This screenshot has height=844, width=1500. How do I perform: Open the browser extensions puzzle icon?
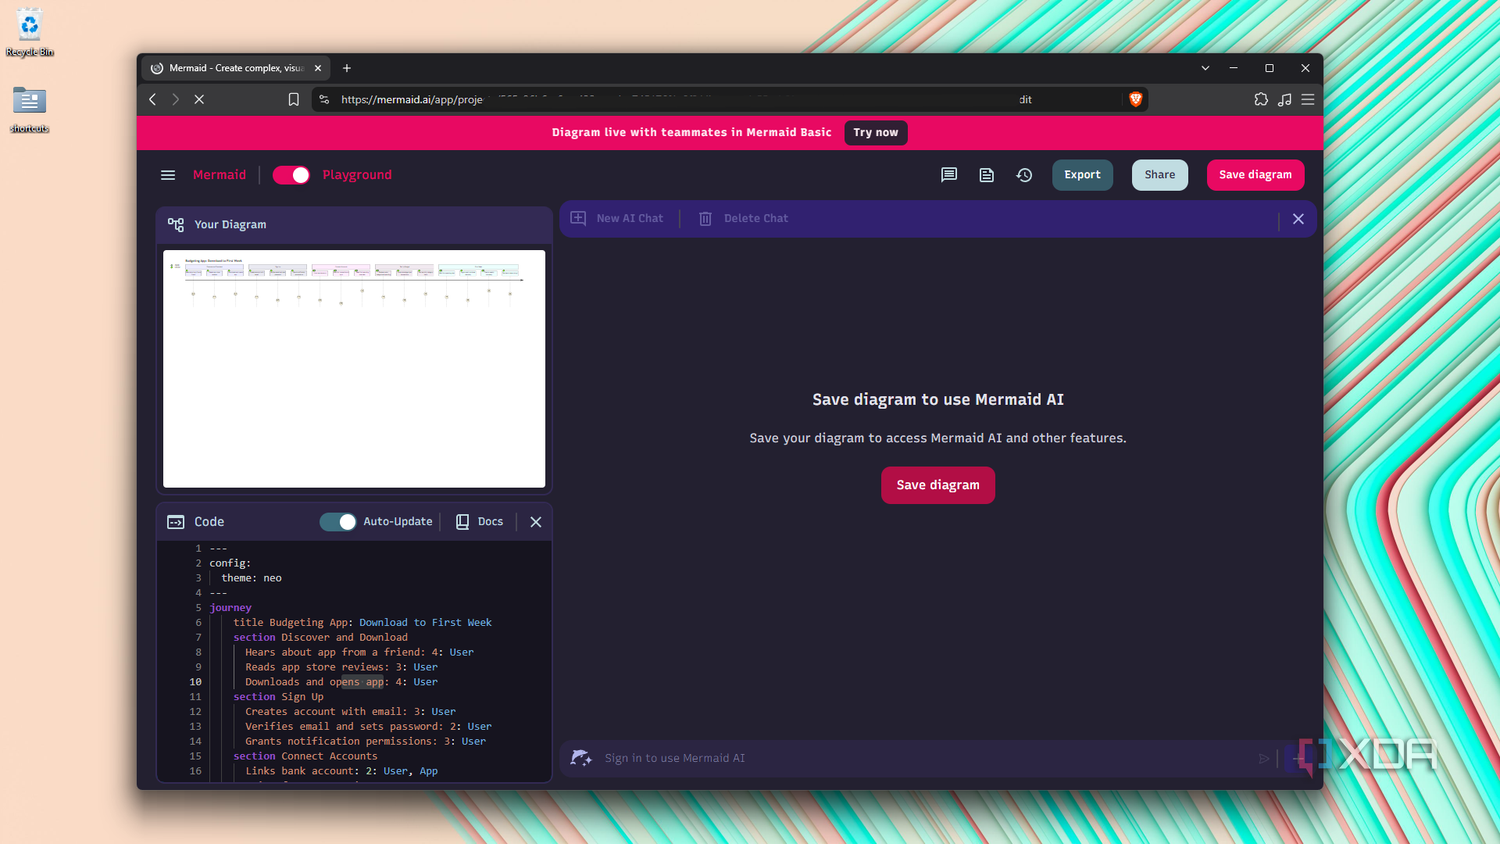[1261, 99]
